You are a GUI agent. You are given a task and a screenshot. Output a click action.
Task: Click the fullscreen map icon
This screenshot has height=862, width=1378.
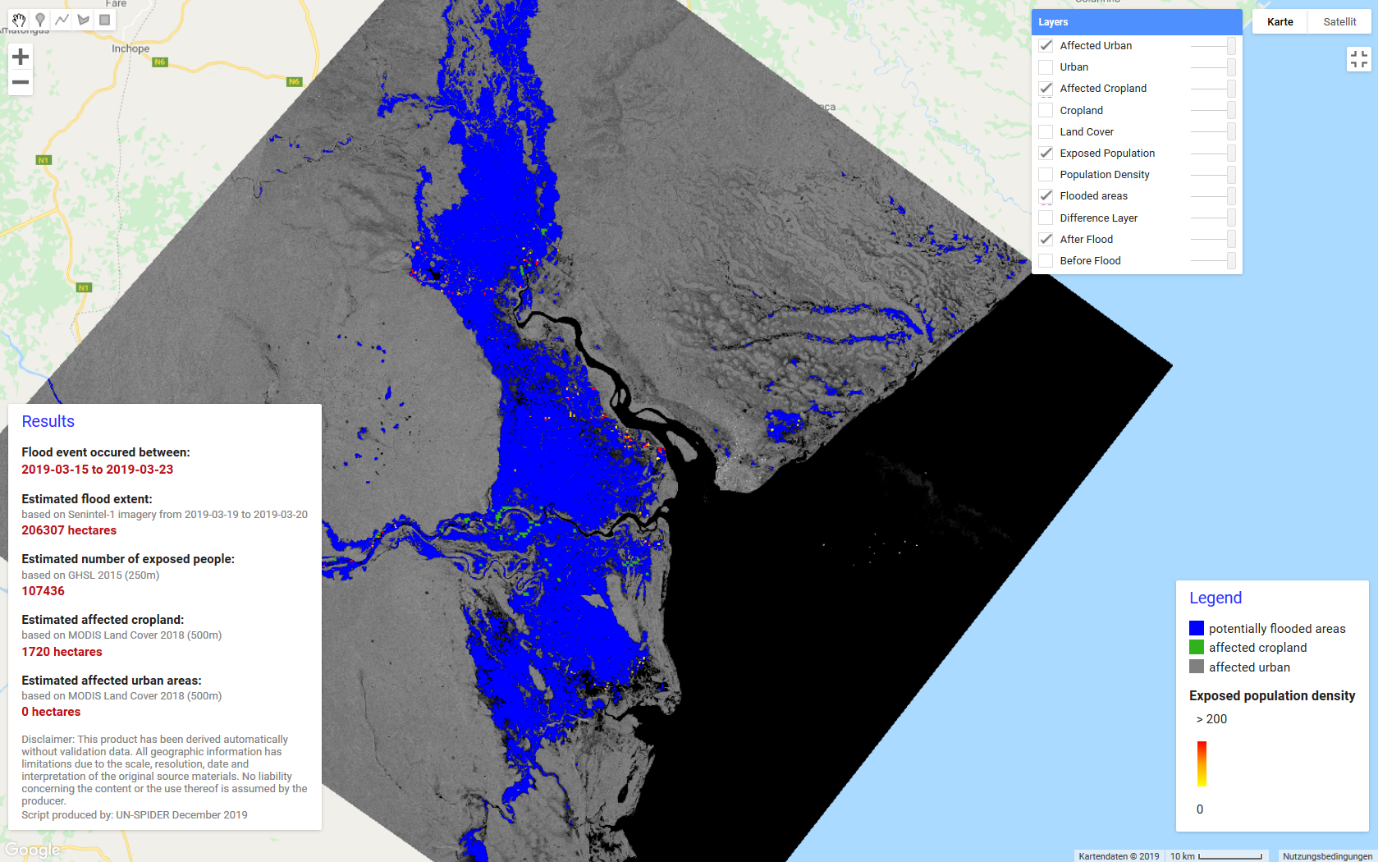(1358, 59)
